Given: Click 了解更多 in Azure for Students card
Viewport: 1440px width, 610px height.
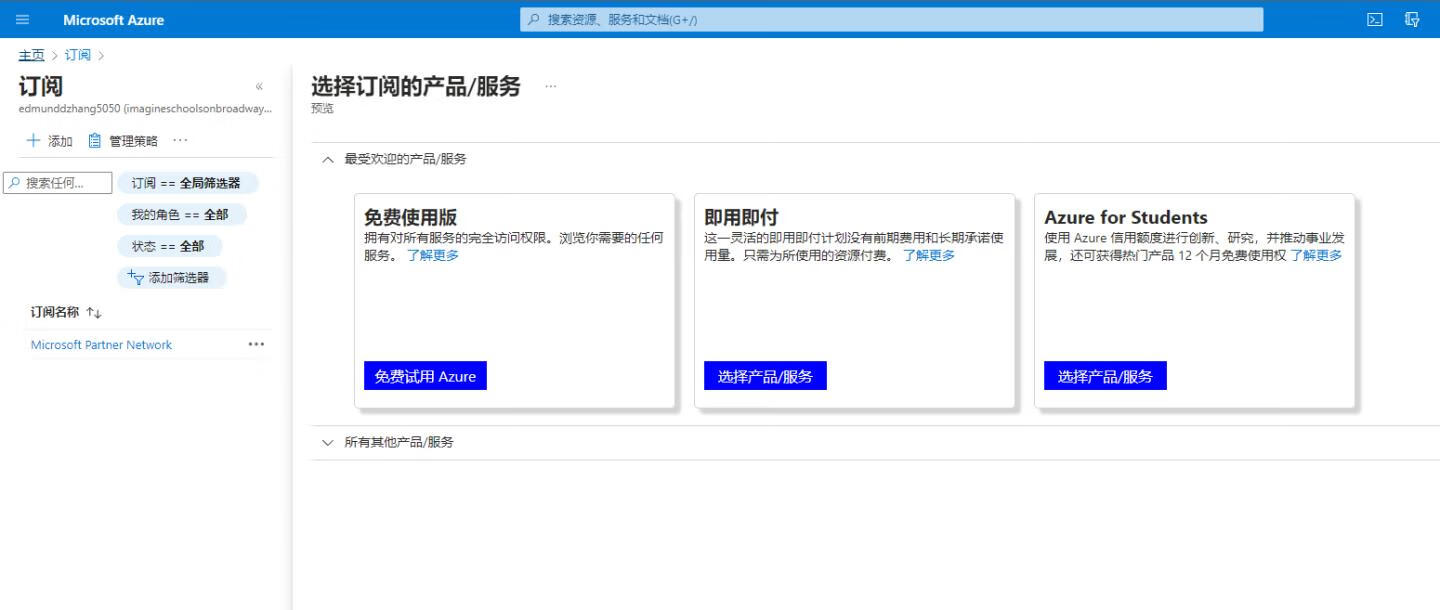Looking at the screenshot, I should (1316, 255).
